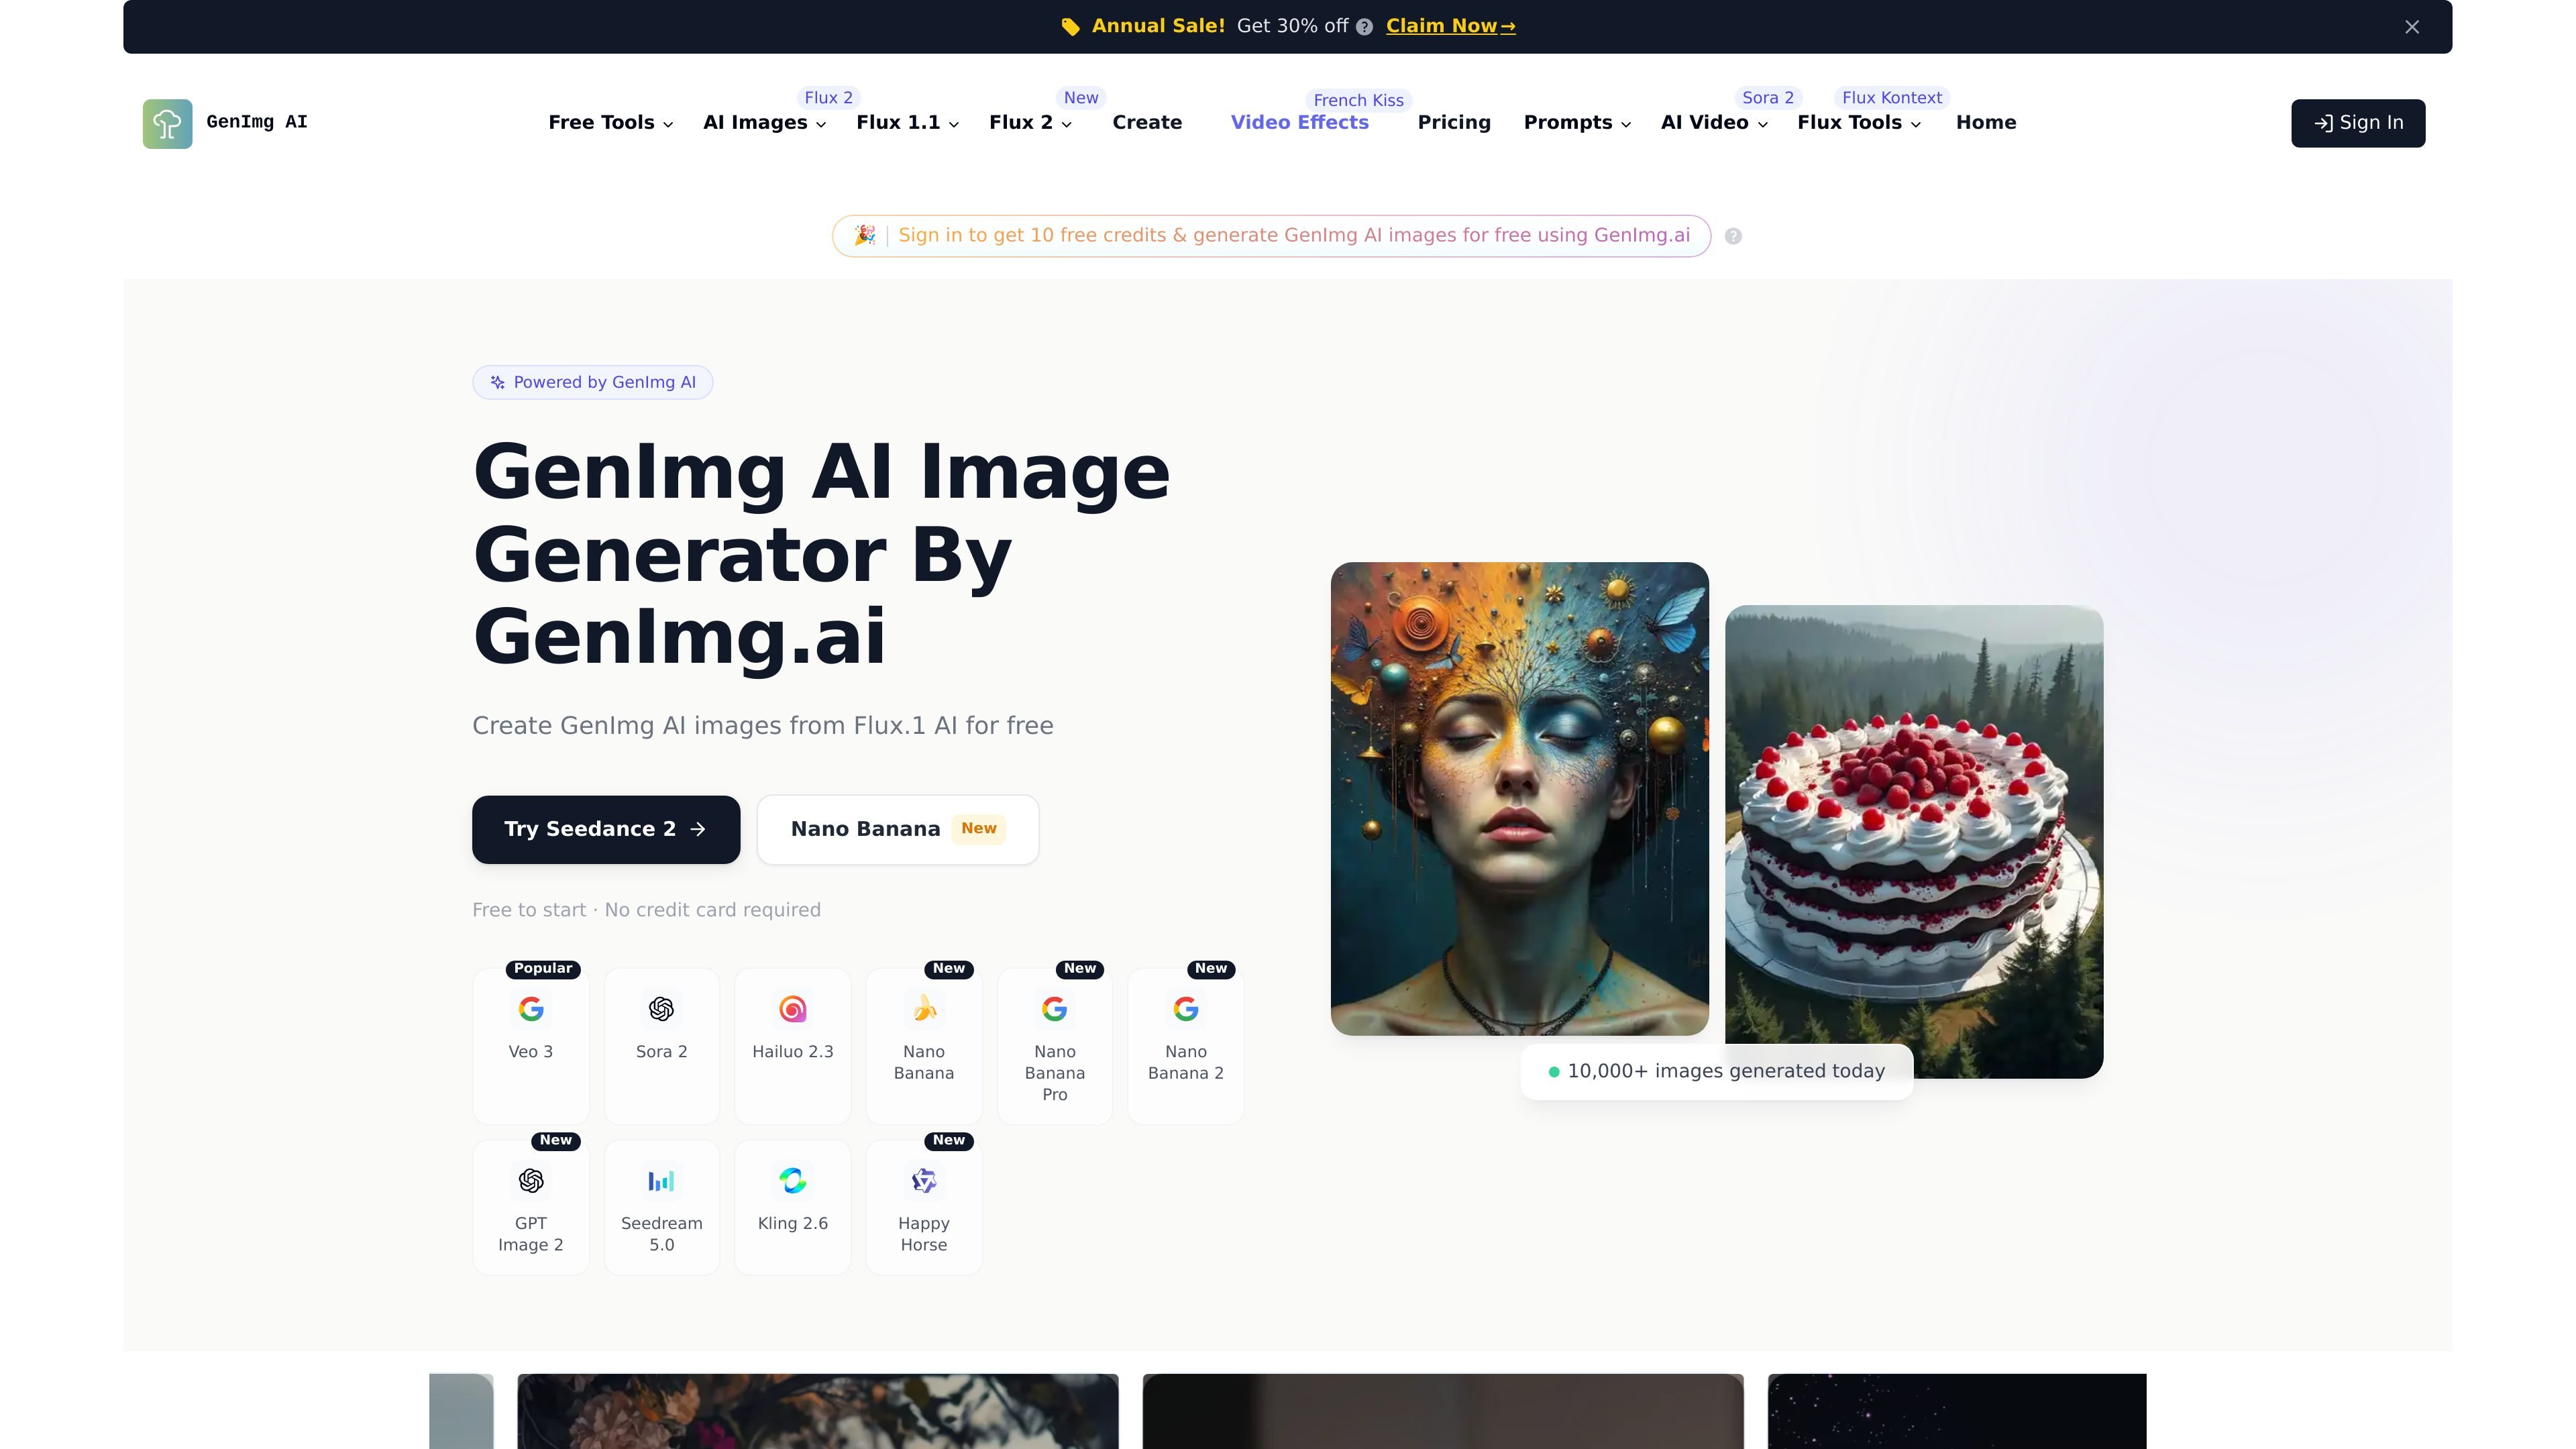Click the Hailuo 2.3 swirl icon
2576x1449 pixels.
(792, 1009)
